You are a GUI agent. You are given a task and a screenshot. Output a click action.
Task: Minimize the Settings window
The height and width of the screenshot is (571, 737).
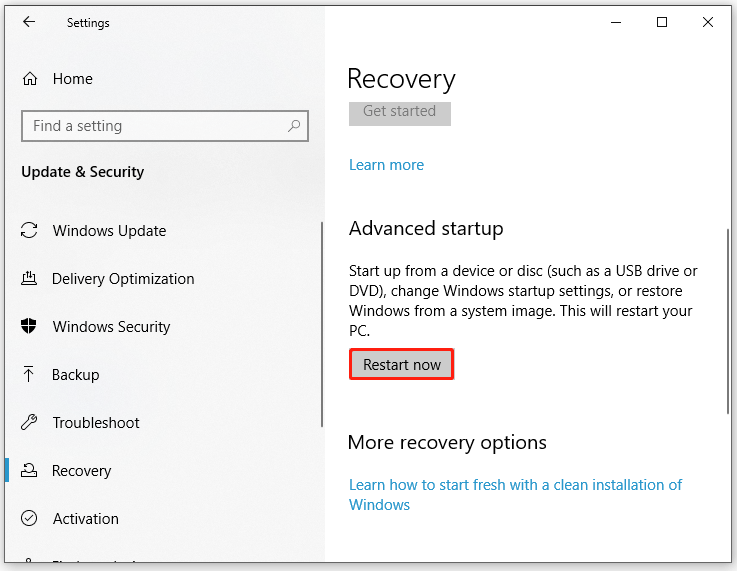(x=616, y=22)
